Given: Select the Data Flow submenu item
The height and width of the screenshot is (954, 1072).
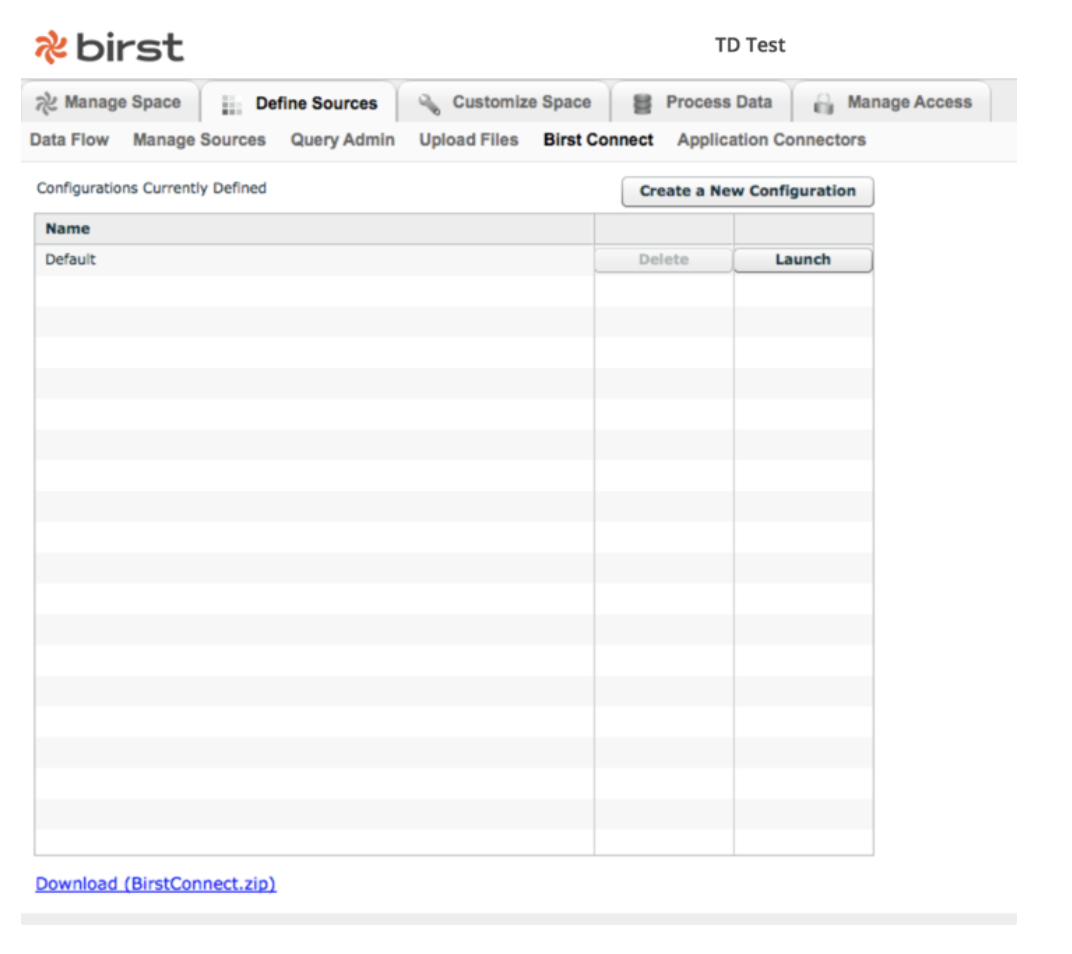Looking at the screenshot, I should [x=69, y=140].
